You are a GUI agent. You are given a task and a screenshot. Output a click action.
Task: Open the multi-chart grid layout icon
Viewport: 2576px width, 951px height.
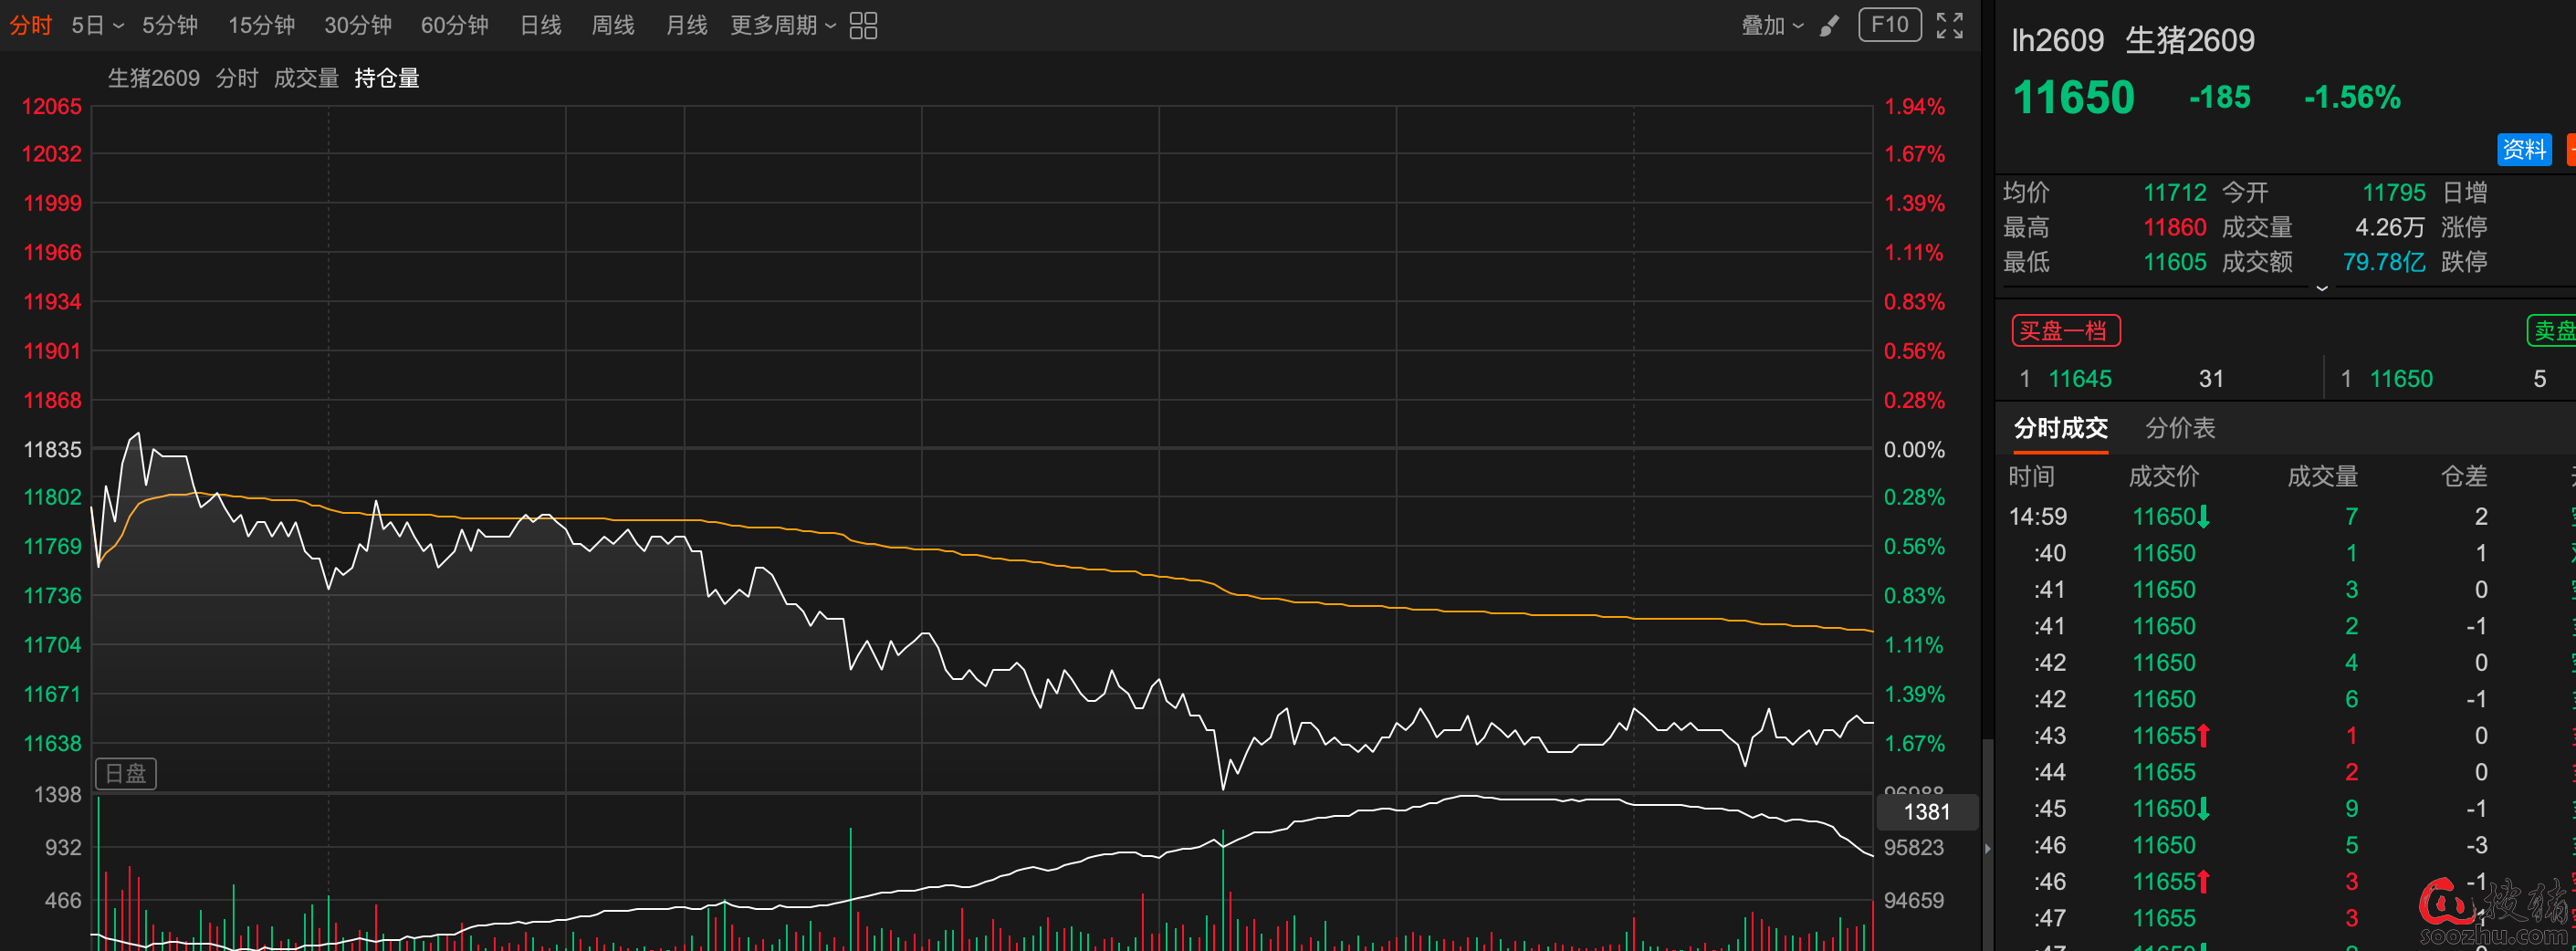pos(863,26)
